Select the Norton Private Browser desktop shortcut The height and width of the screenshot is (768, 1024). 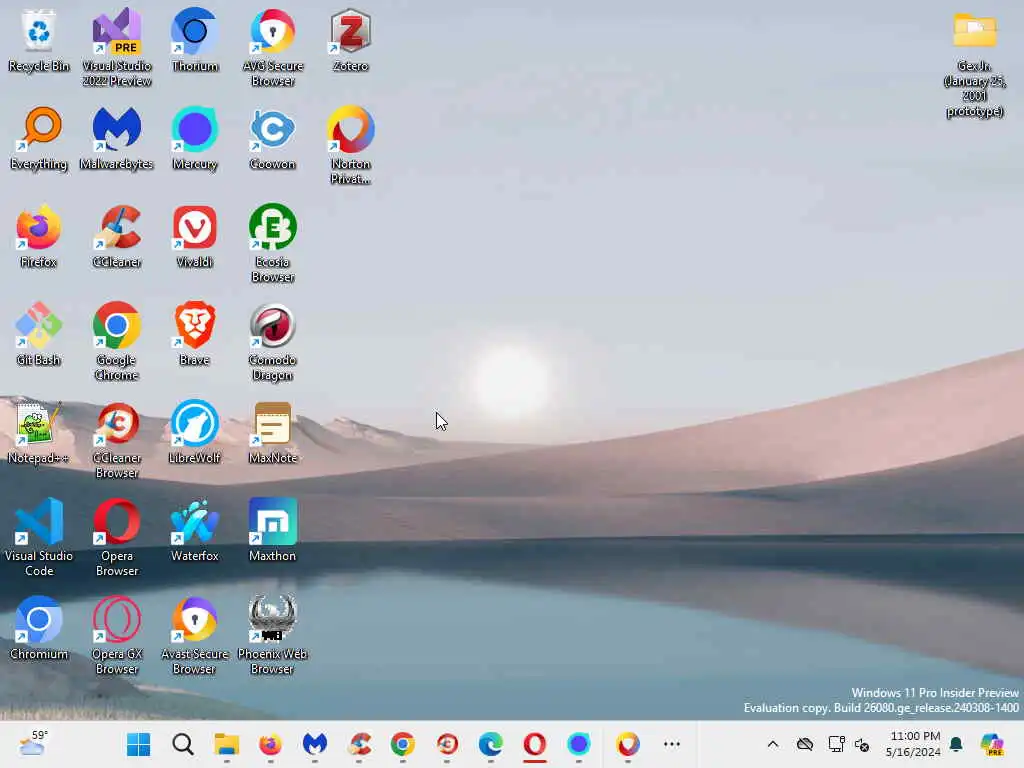tap(351, 145)
